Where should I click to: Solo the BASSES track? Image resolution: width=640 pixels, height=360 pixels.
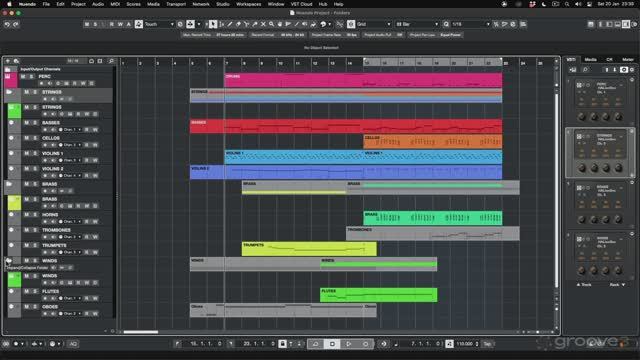click(35, 123)
